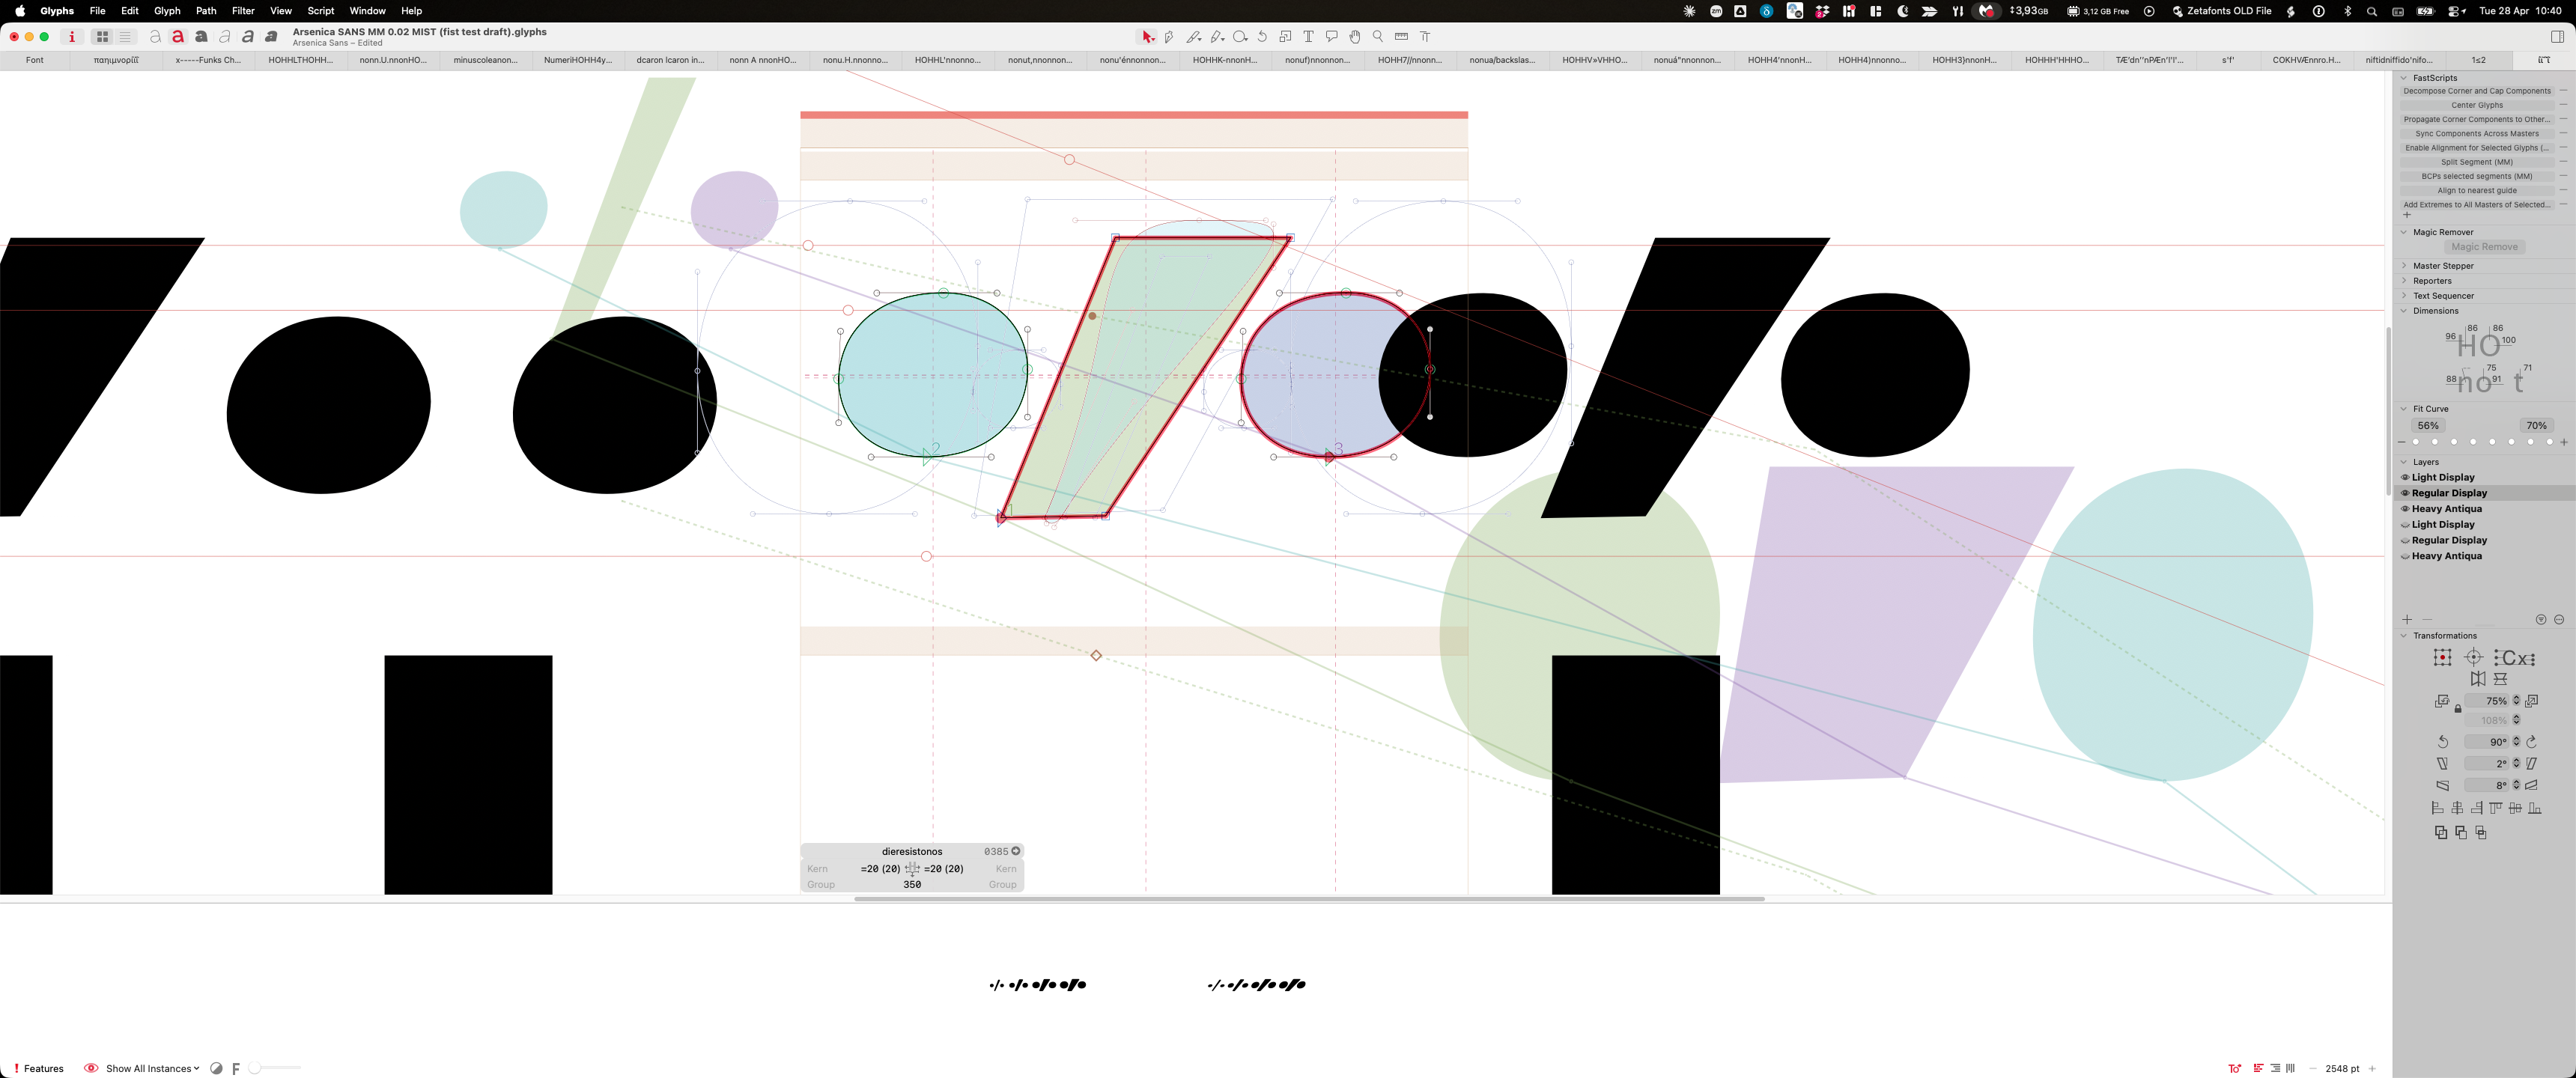Run Decompose Corner and Cap Components script

[x=2477, y=91]
